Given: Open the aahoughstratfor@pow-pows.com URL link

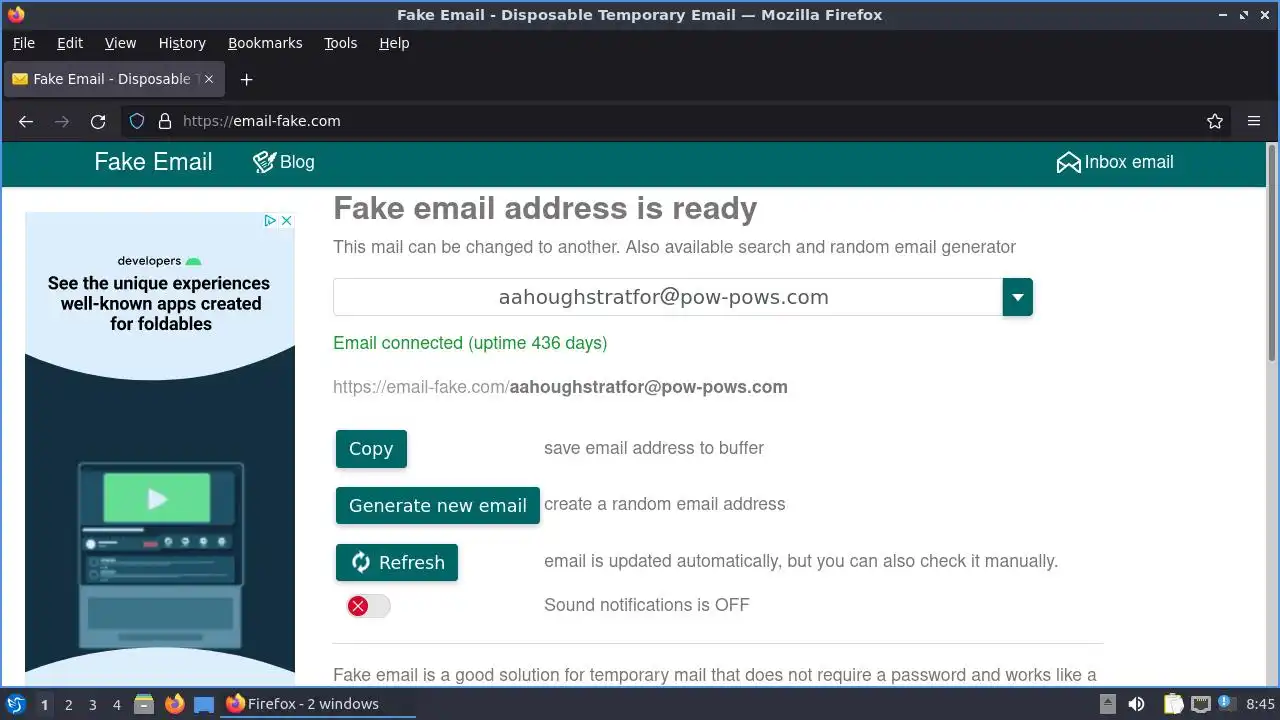Looking at the screenshot, I should [x=560, y=387].
